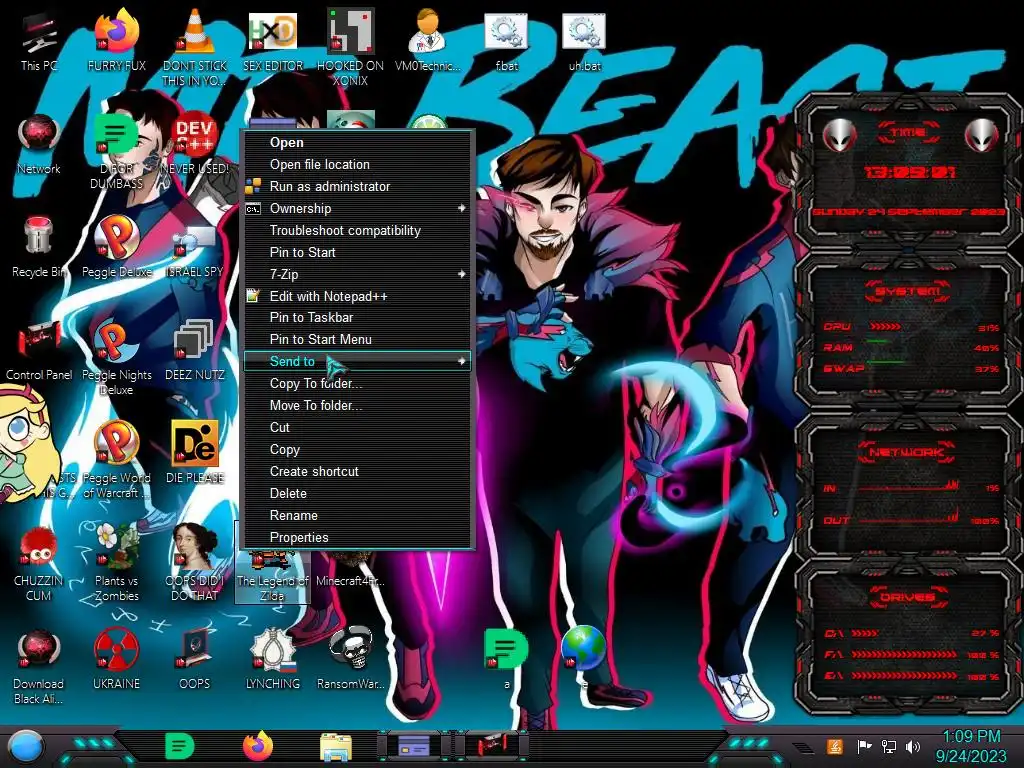Select the OOPS desktop icon
The width and height of the screenshot is (1024, 768).
tap(195, 658)
